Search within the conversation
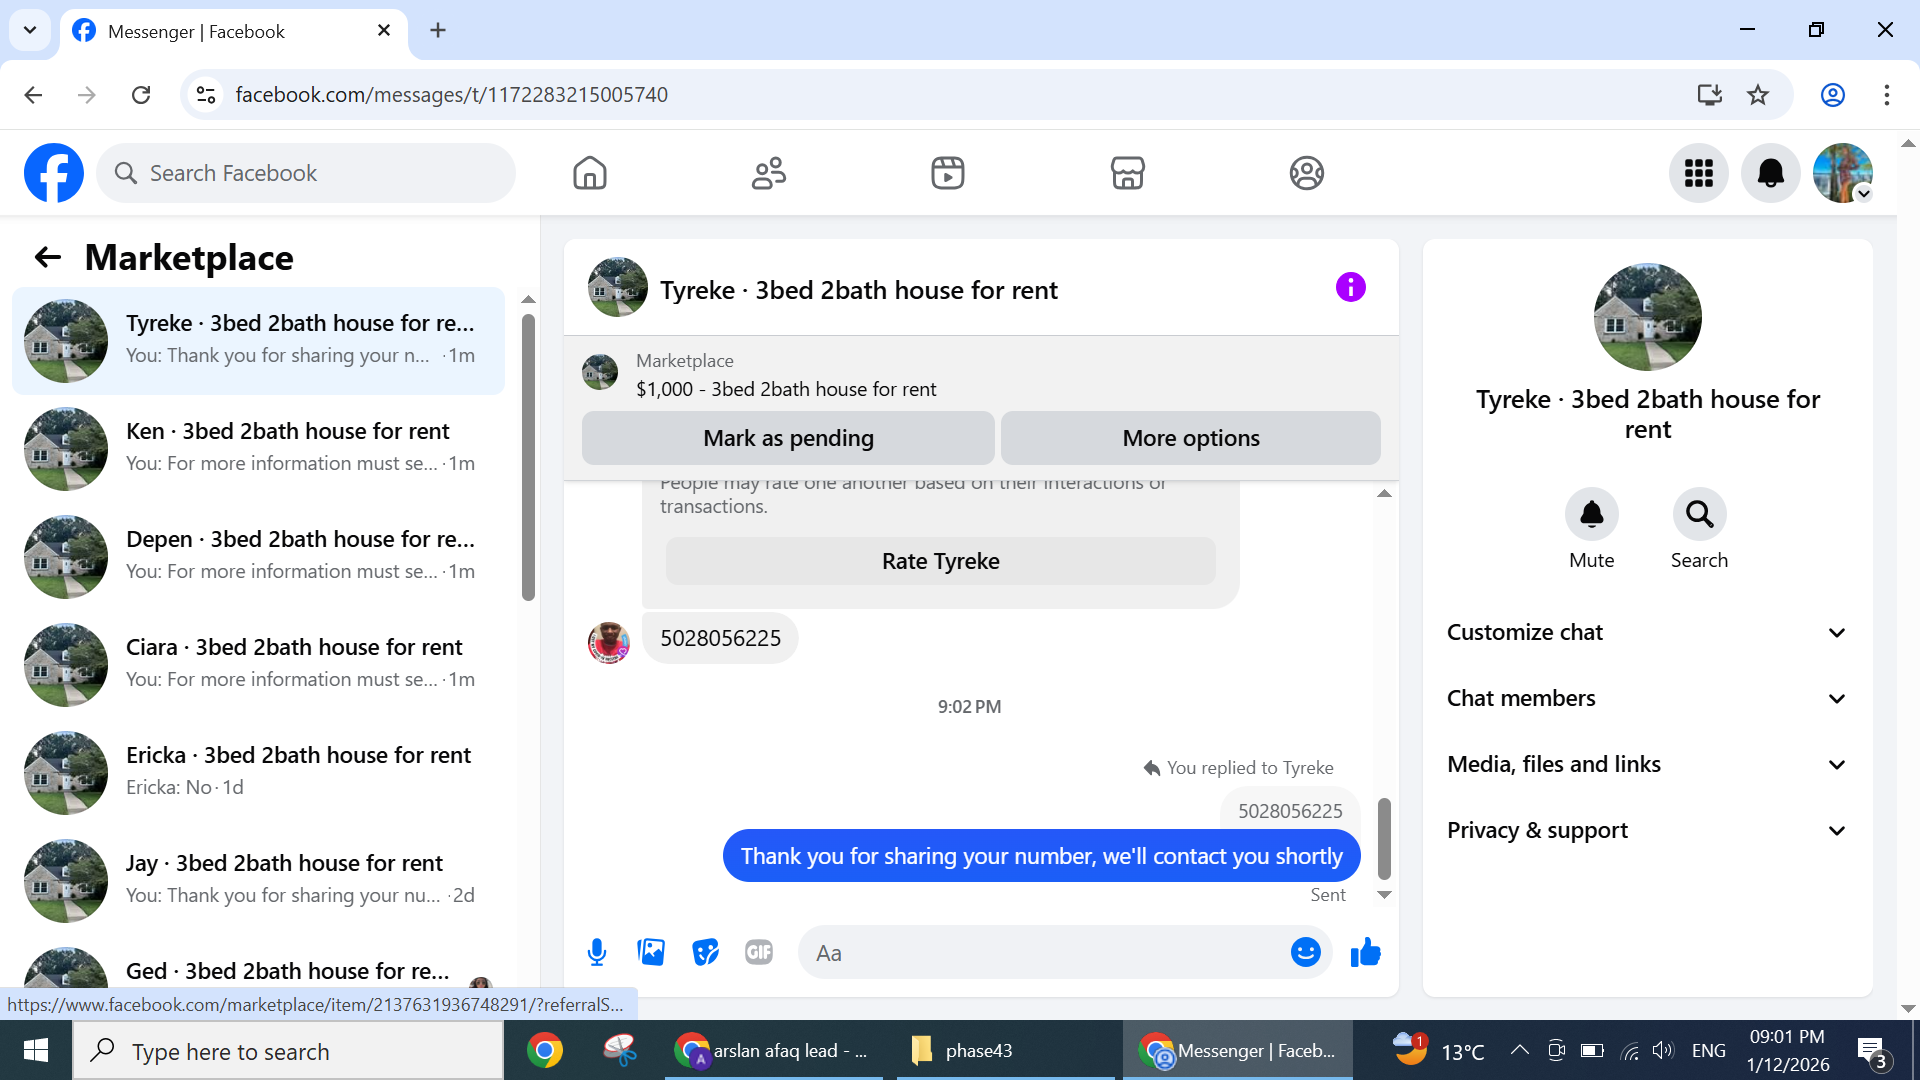 point(1699,515)
